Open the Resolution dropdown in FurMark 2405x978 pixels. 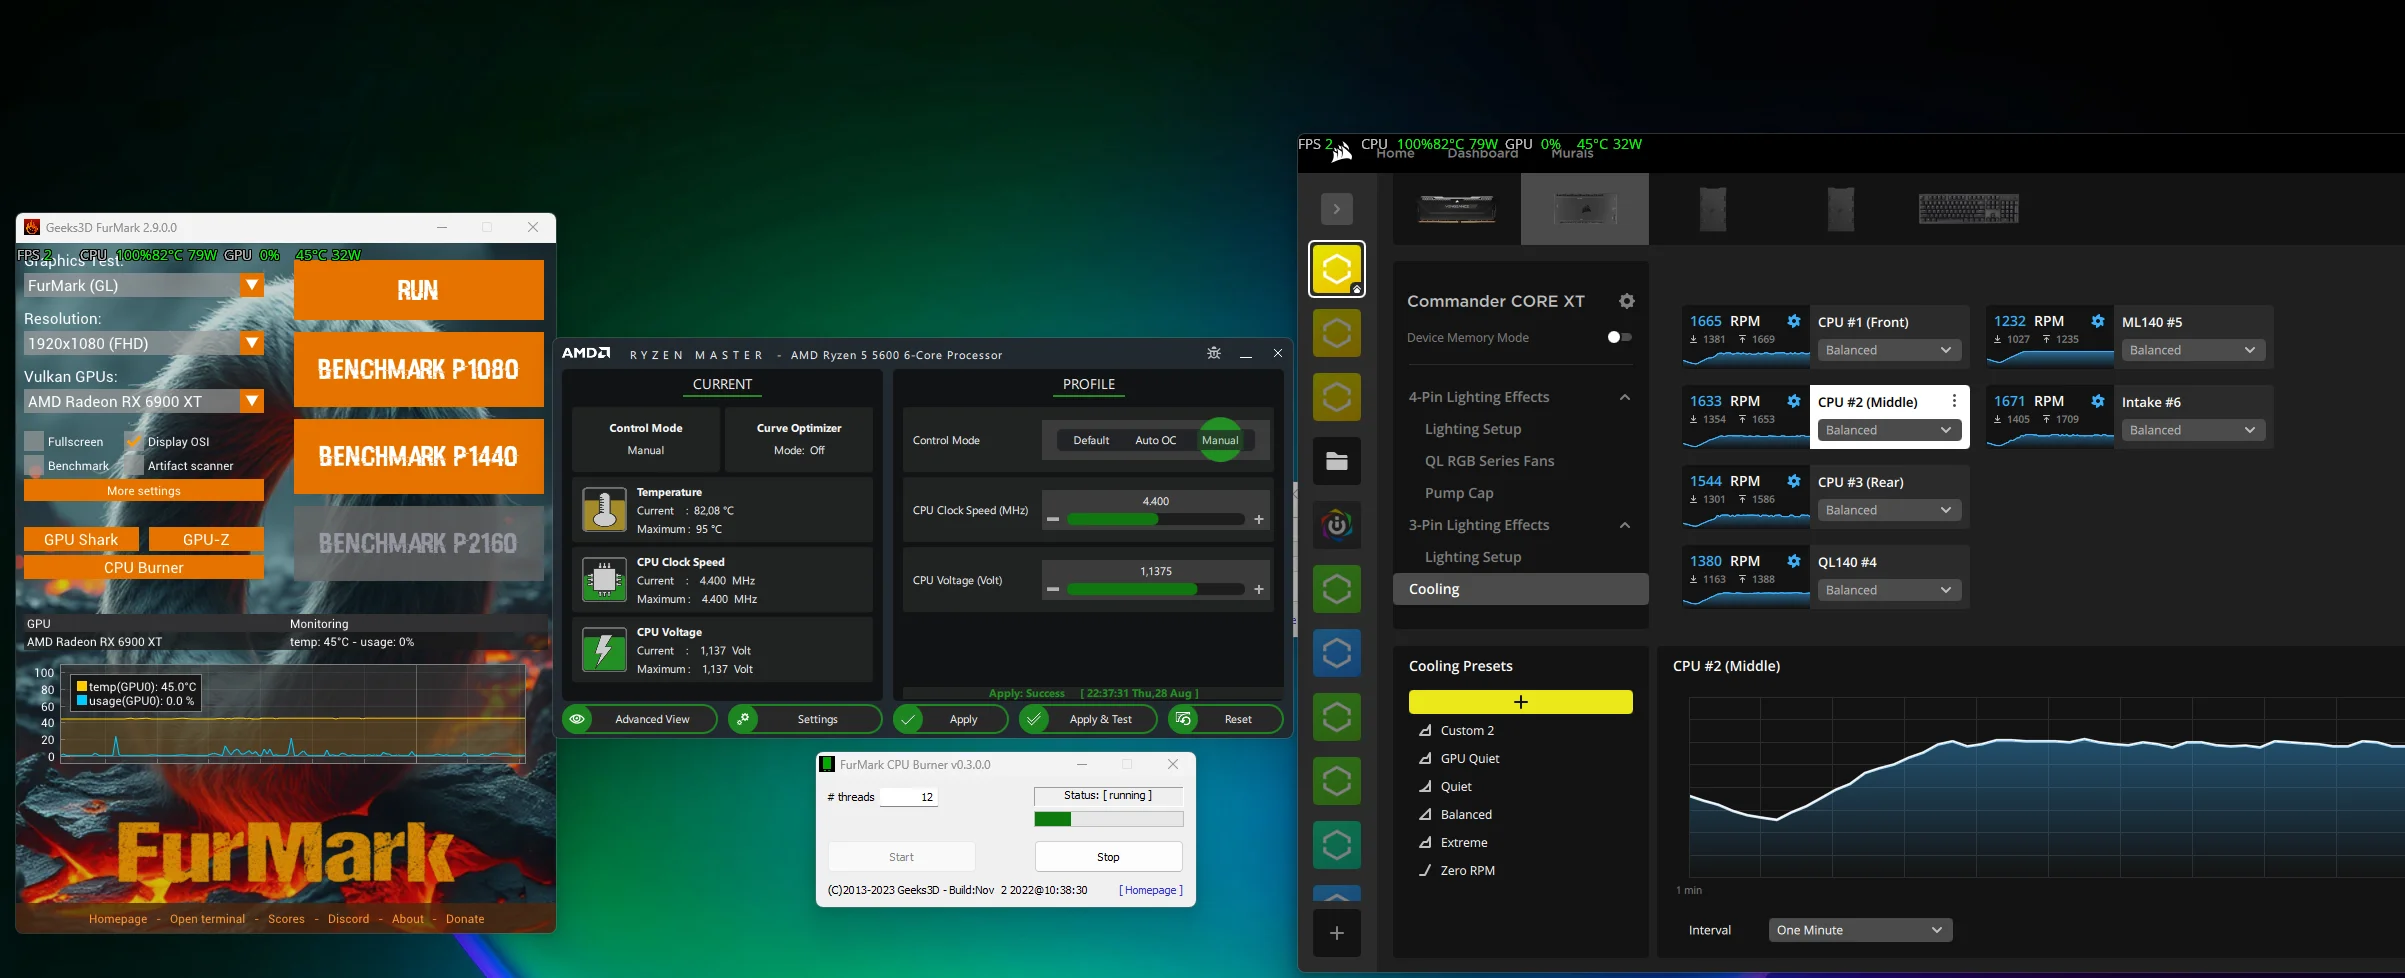(252, 343)
